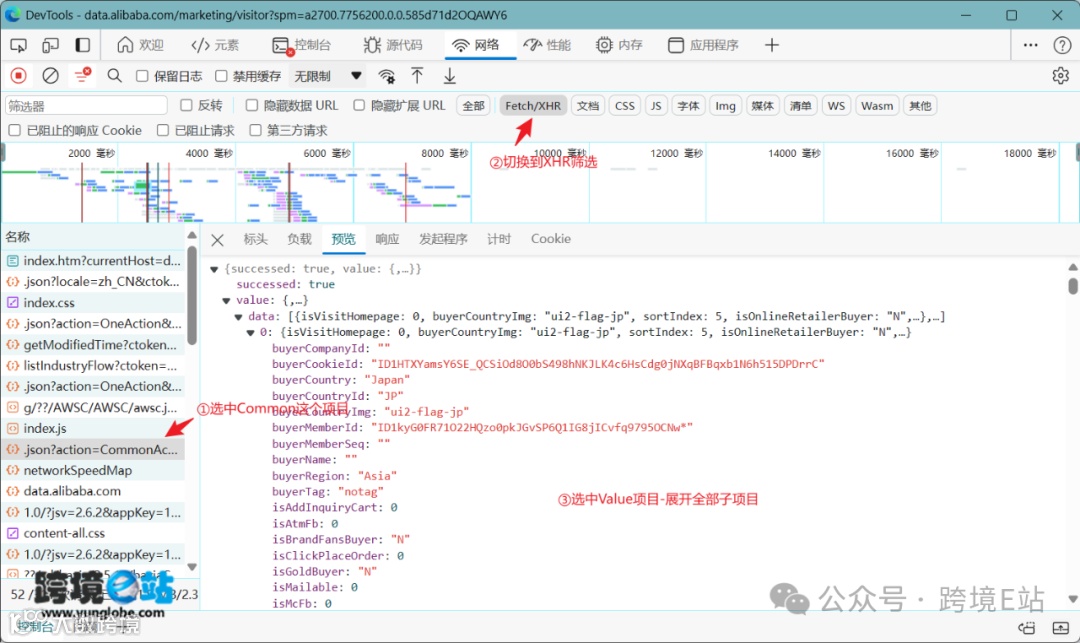Viewport: 1080px width, 643px height.
Task: Select the 全部 filter button
Action: pos(474,106)
